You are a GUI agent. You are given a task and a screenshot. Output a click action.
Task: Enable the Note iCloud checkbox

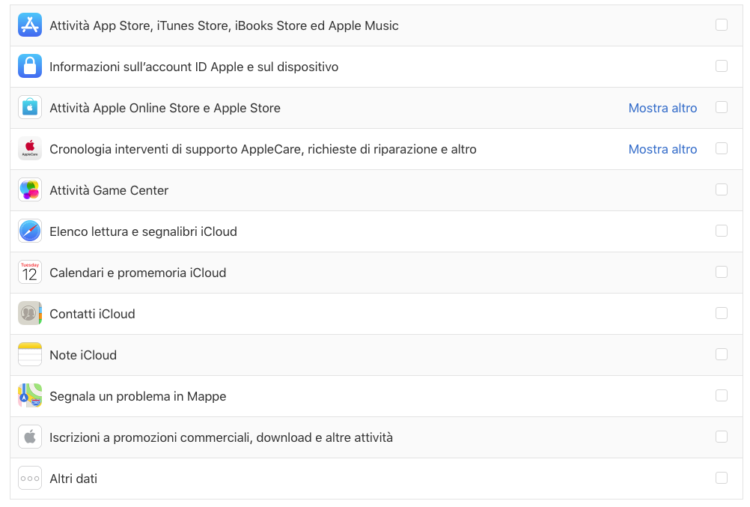(x=721, y=354)
